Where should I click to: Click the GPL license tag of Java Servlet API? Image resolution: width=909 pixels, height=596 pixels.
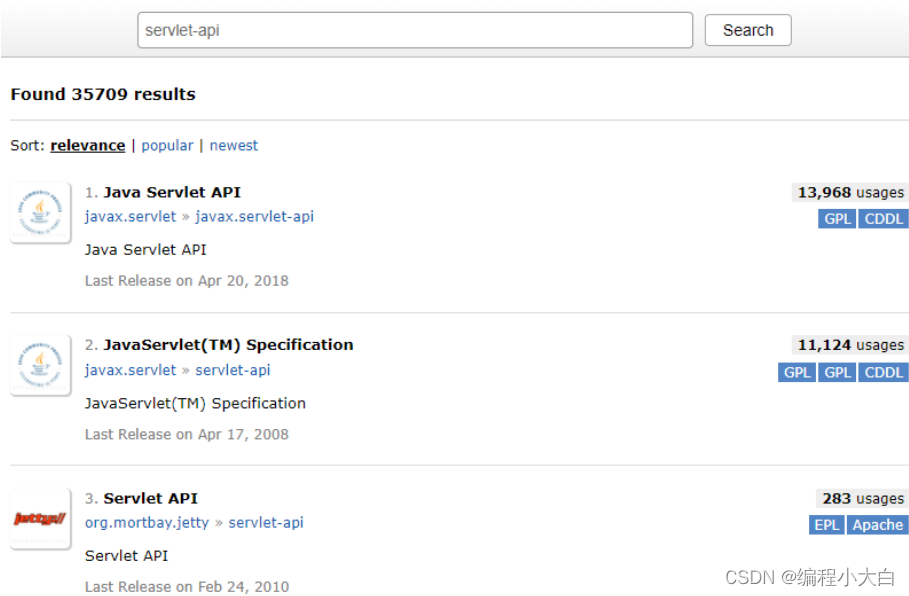pyautogui.click(x=837, y=219)
